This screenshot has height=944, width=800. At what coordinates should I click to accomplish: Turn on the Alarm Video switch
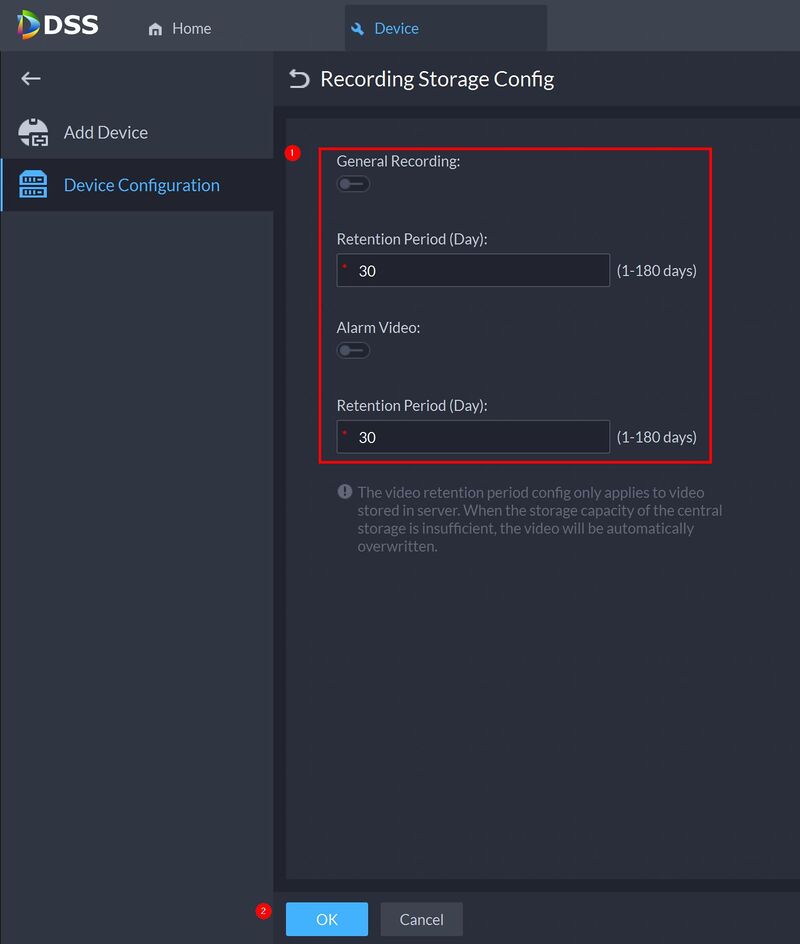coord(353,350)
